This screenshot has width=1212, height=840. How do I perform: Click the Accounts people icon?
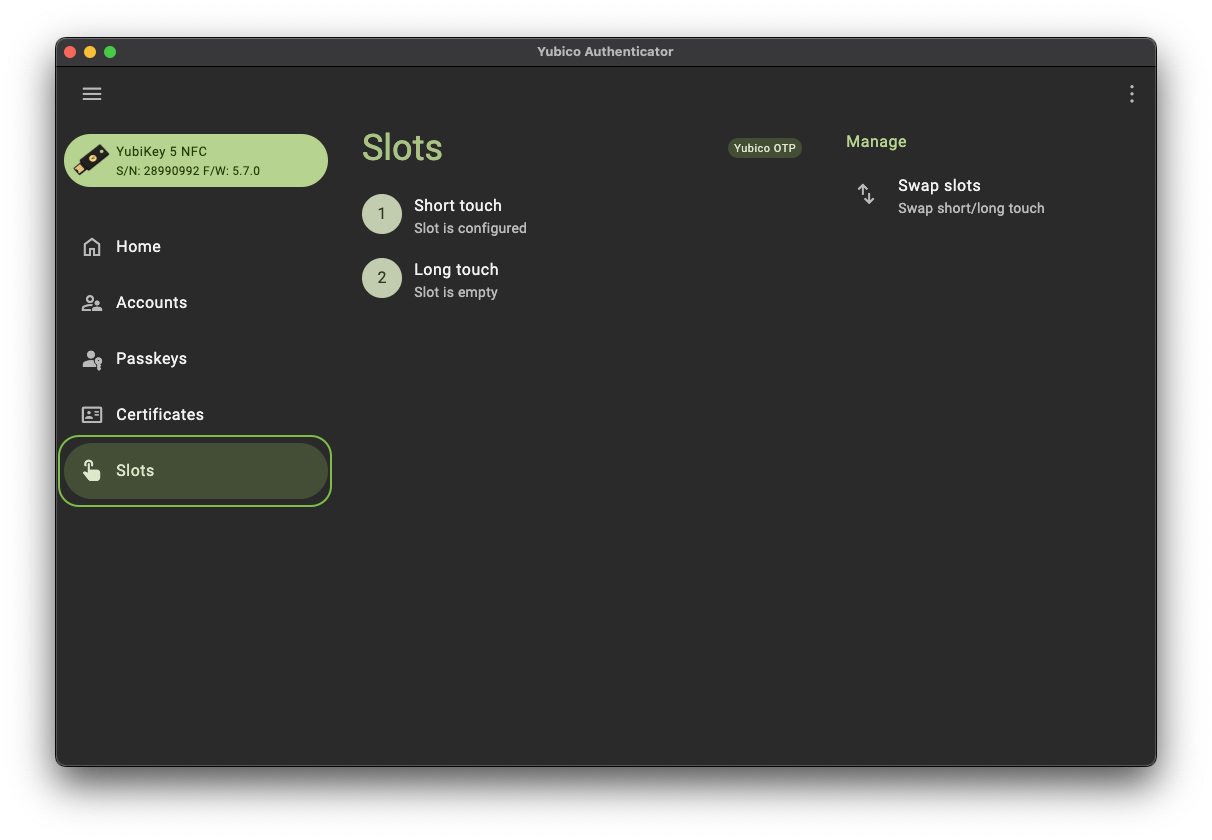[92, 303]
